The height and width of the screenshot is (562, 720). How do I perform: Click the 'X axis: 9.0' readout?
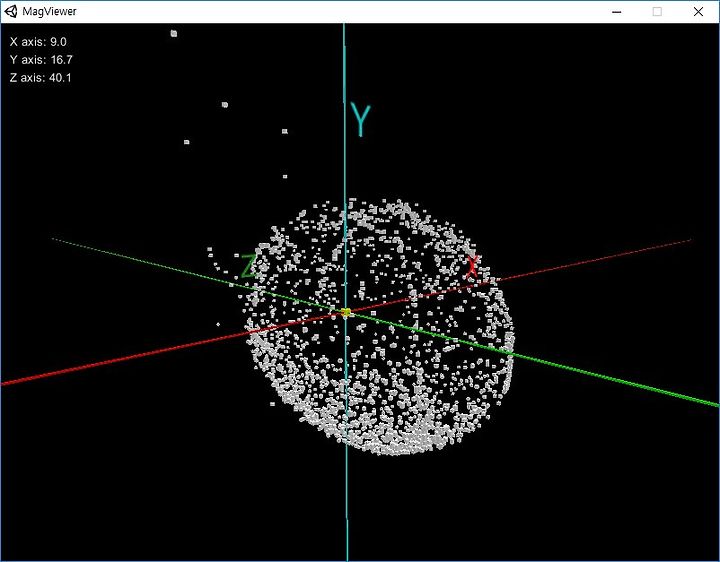pyautogui.click(x=38, y=42)
